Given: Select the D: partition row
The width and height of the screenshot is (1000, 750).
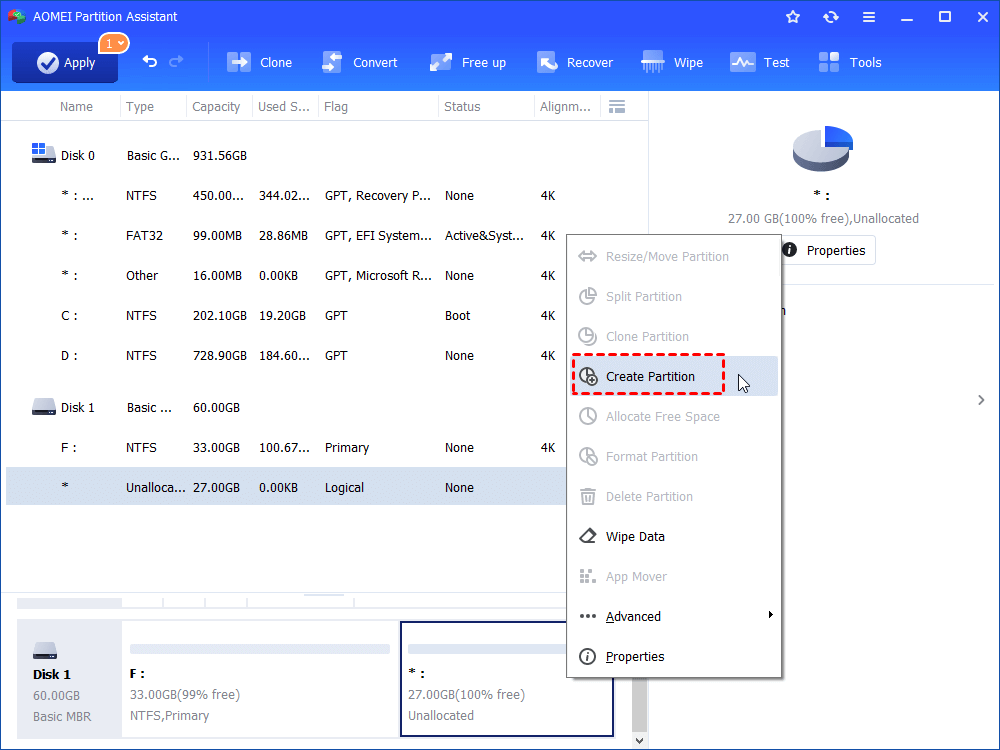Looking at the screenshot, I should [x=286, y=356].
